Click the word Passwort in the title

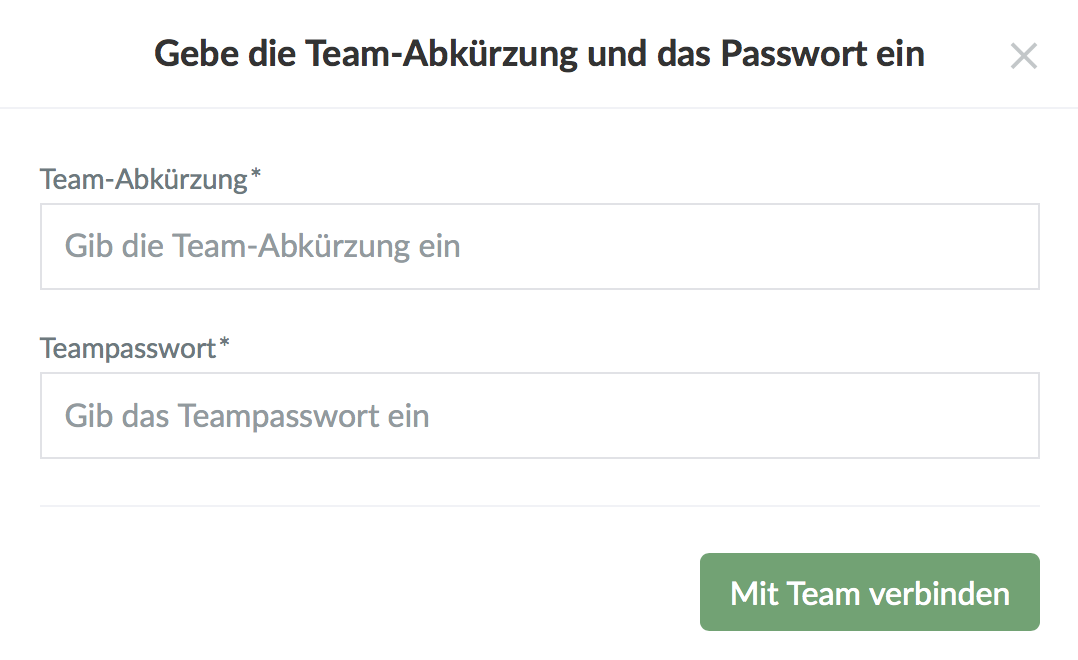click(791, 54)
